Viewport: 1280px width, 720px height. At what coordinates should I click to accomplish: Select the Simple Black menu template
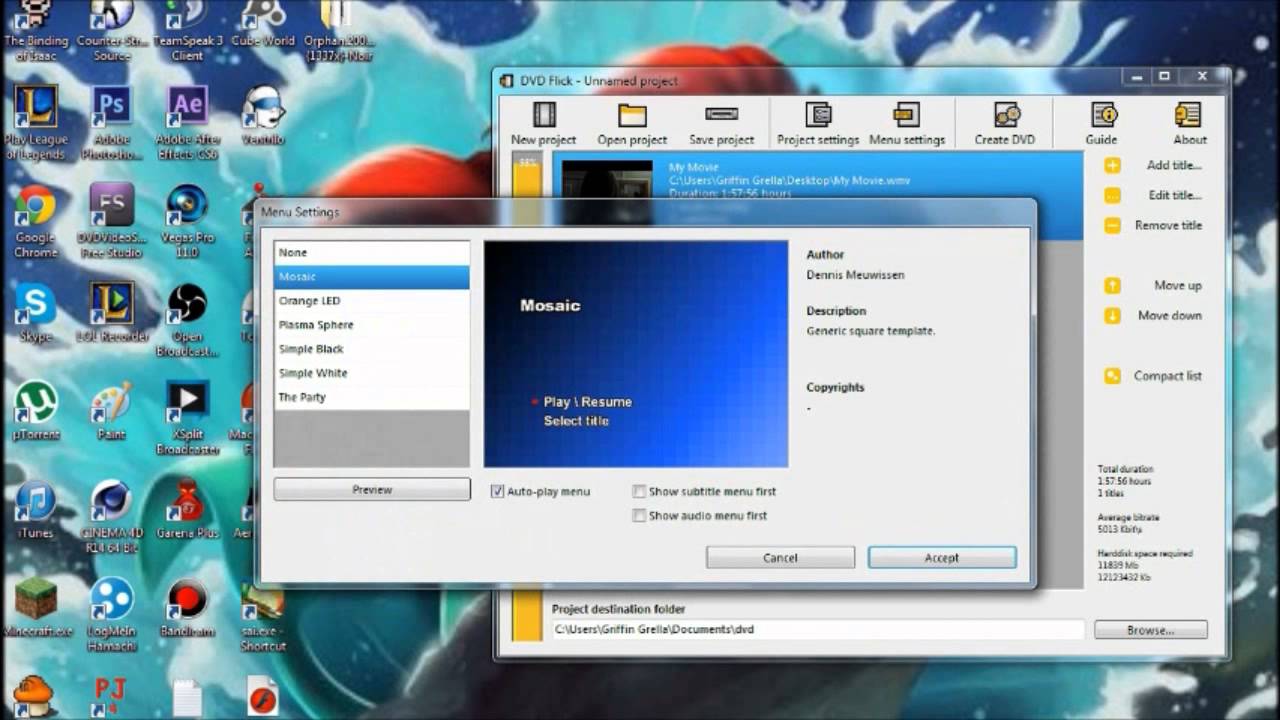click(x=371, y=349)
